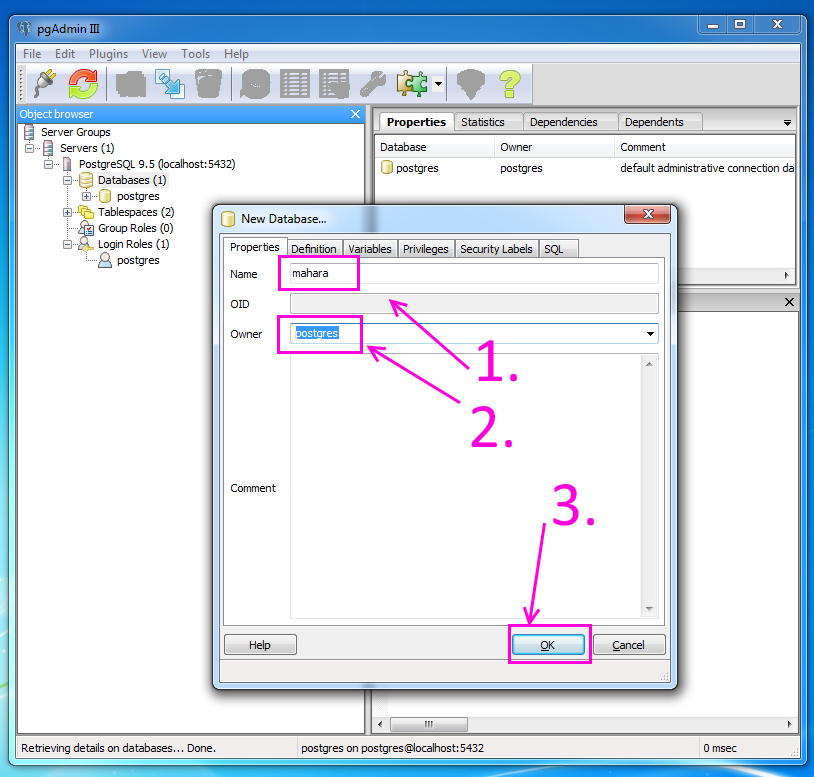Click the Name field containing mahara
This screenshot has height=777, width=814.
point(474,274)
